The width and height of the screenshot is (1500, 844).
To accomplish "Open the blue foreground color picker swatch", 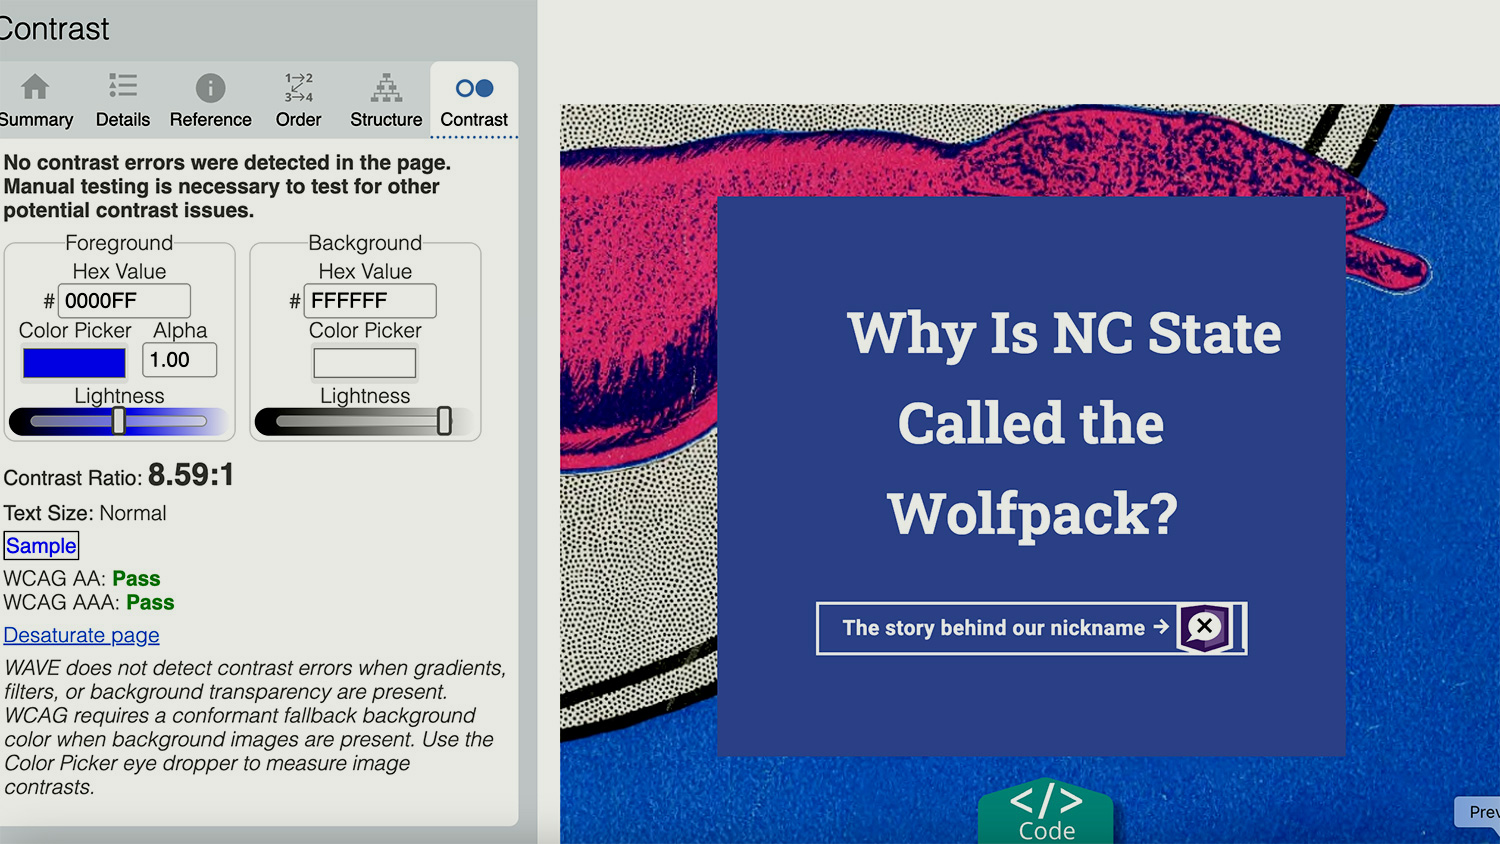I will point(75,363).
